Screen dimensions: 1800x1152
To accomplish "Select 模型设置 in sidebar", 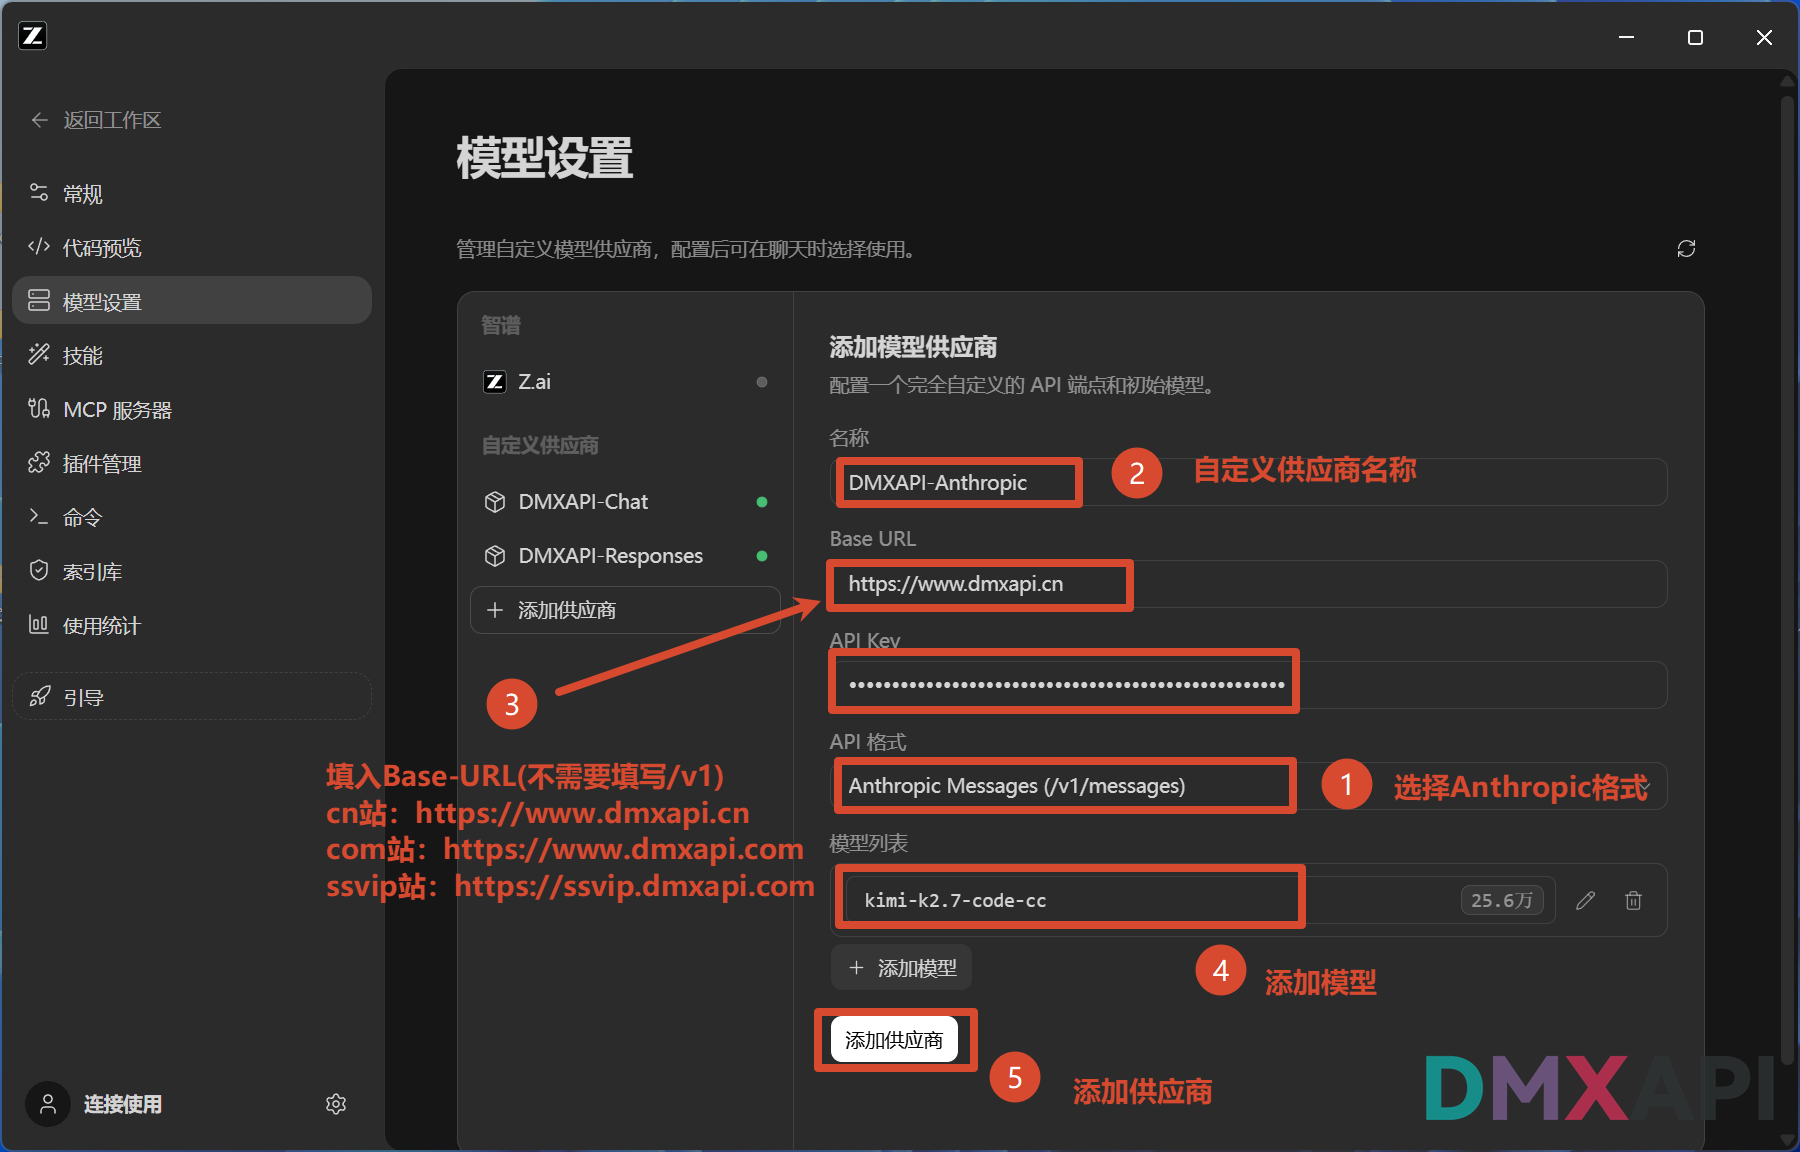I will tap(192, 301).
